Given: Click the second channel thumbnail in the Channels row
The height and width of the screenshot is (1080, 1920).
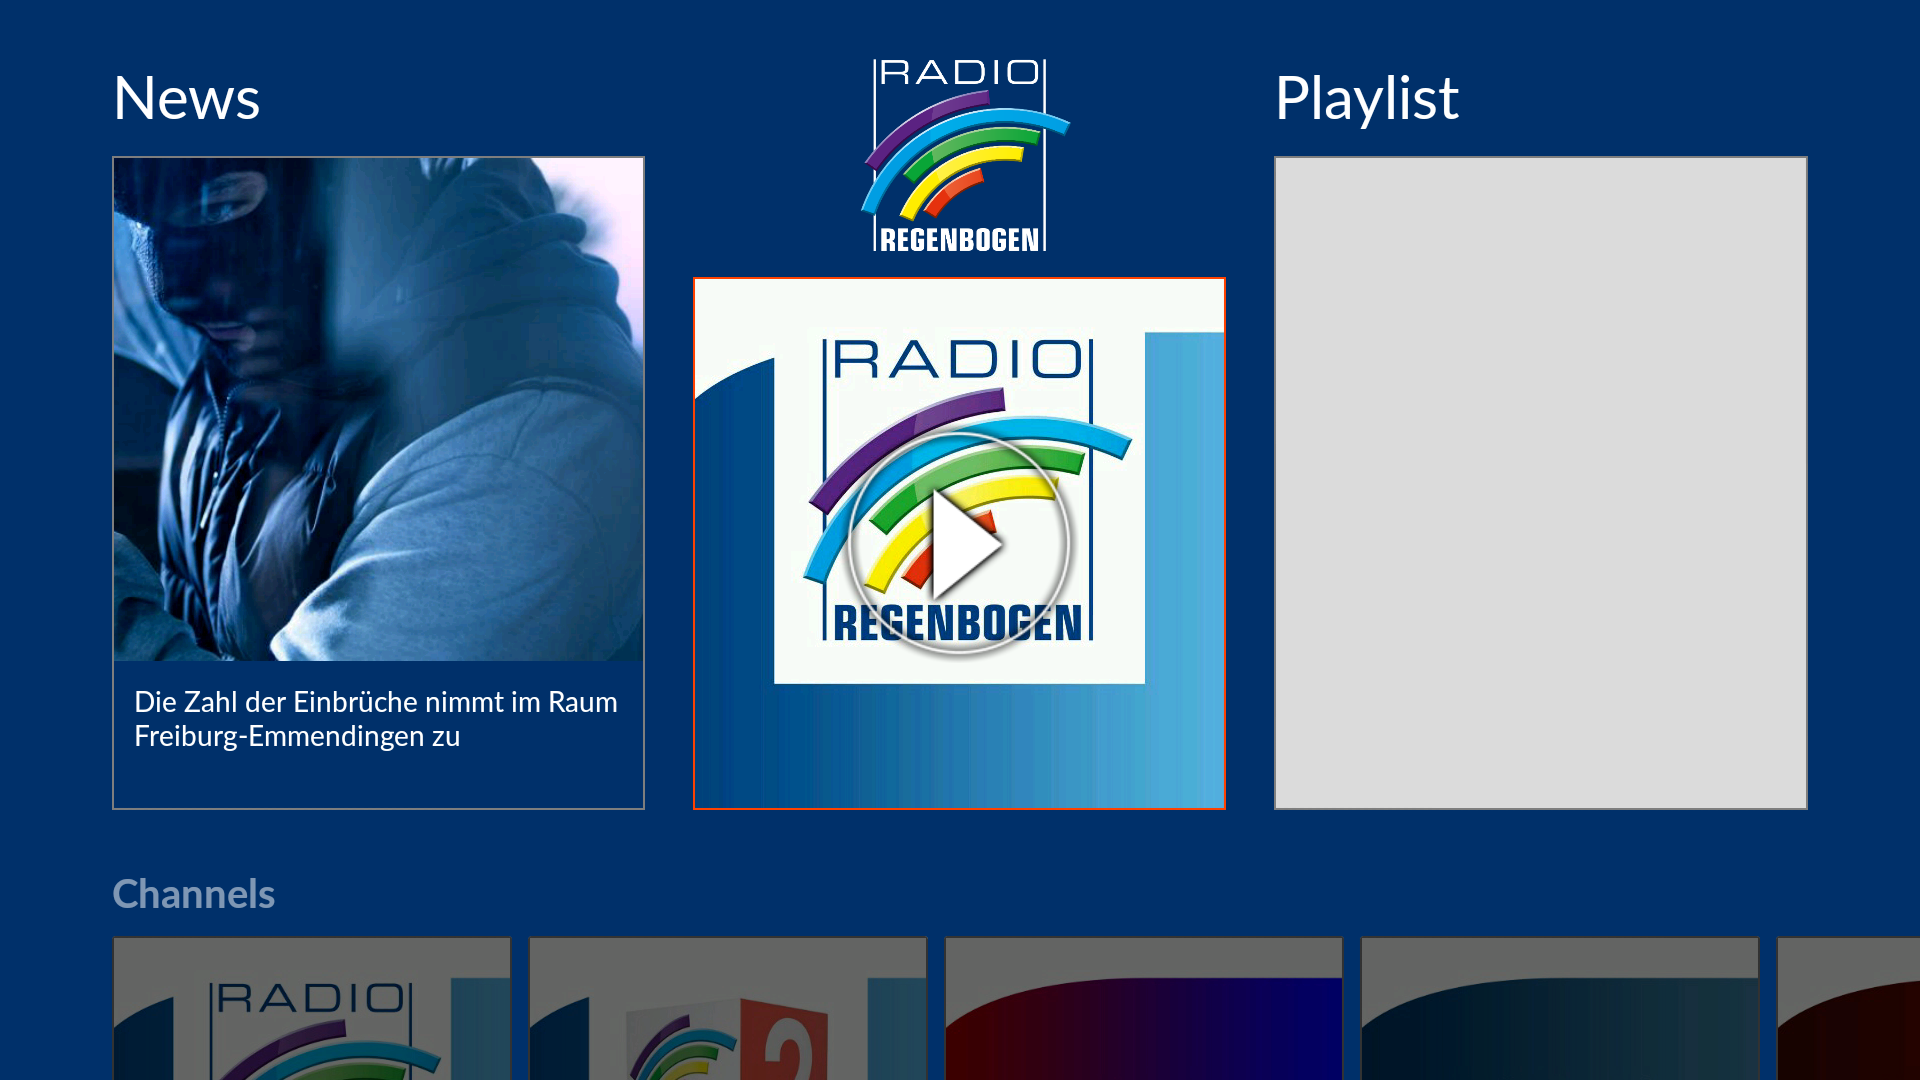Looking at the screenshot, I should [x=727, y=1008].
